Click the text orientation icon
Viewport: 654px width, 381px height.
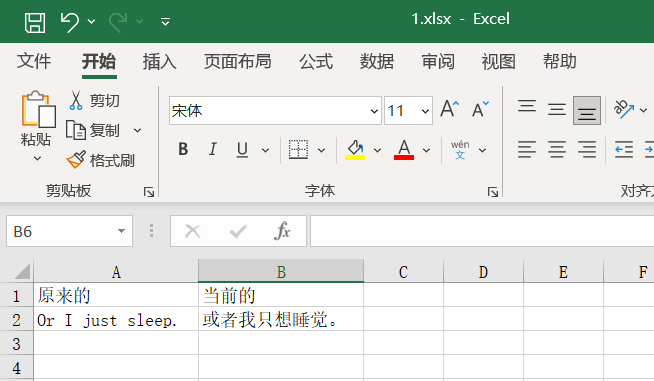(624, 109)
